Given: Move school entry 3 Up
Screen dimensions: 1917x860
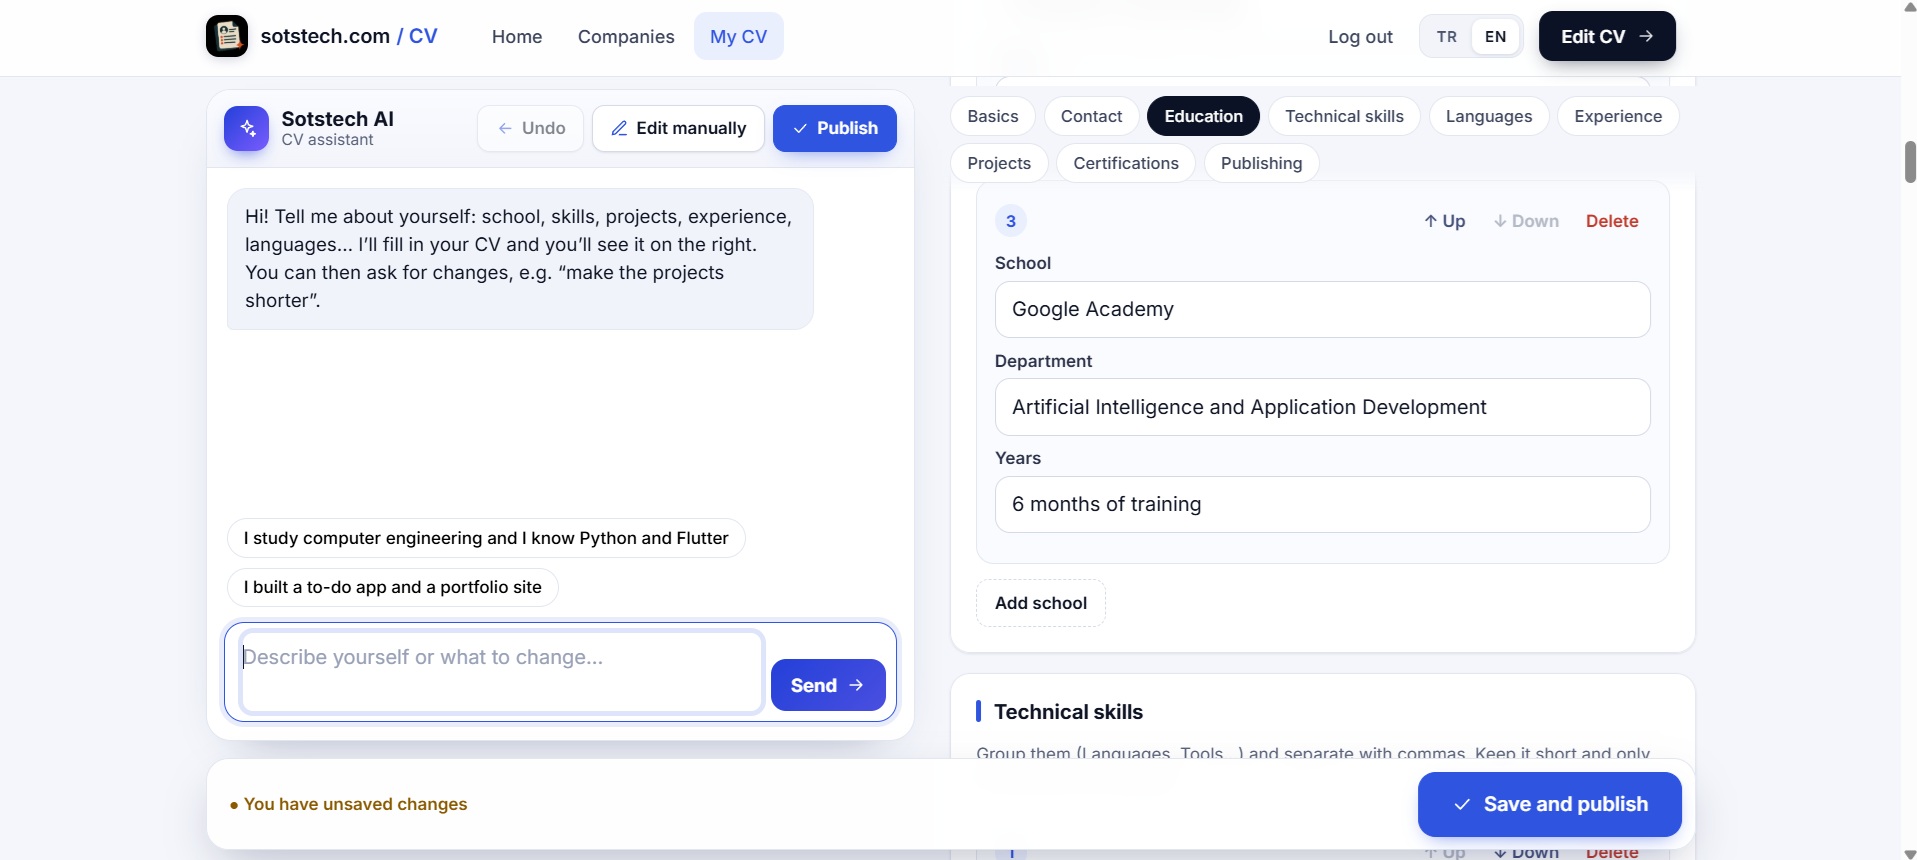Looking at the screenshot, I should pyautogui.click(x=1445, y=221).
